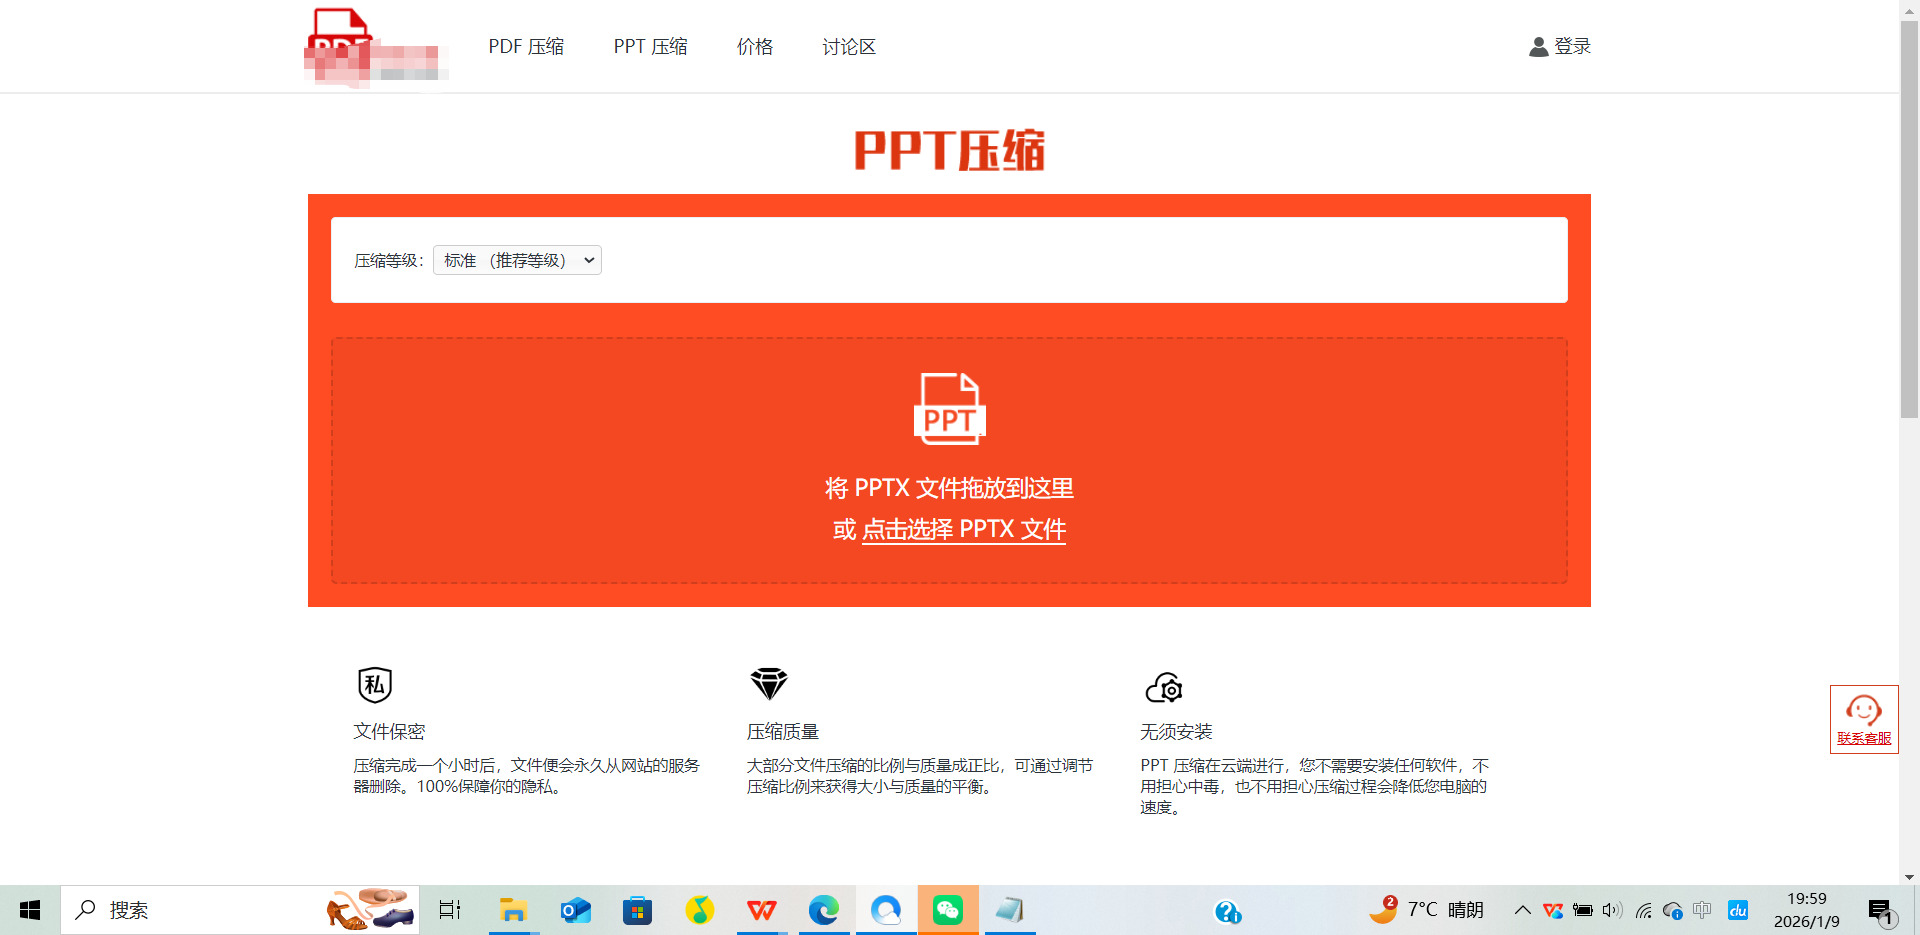The image size is (1920, 935).
Task: Expand the 压缩等级 dropdown
Action: coord(517,260)
